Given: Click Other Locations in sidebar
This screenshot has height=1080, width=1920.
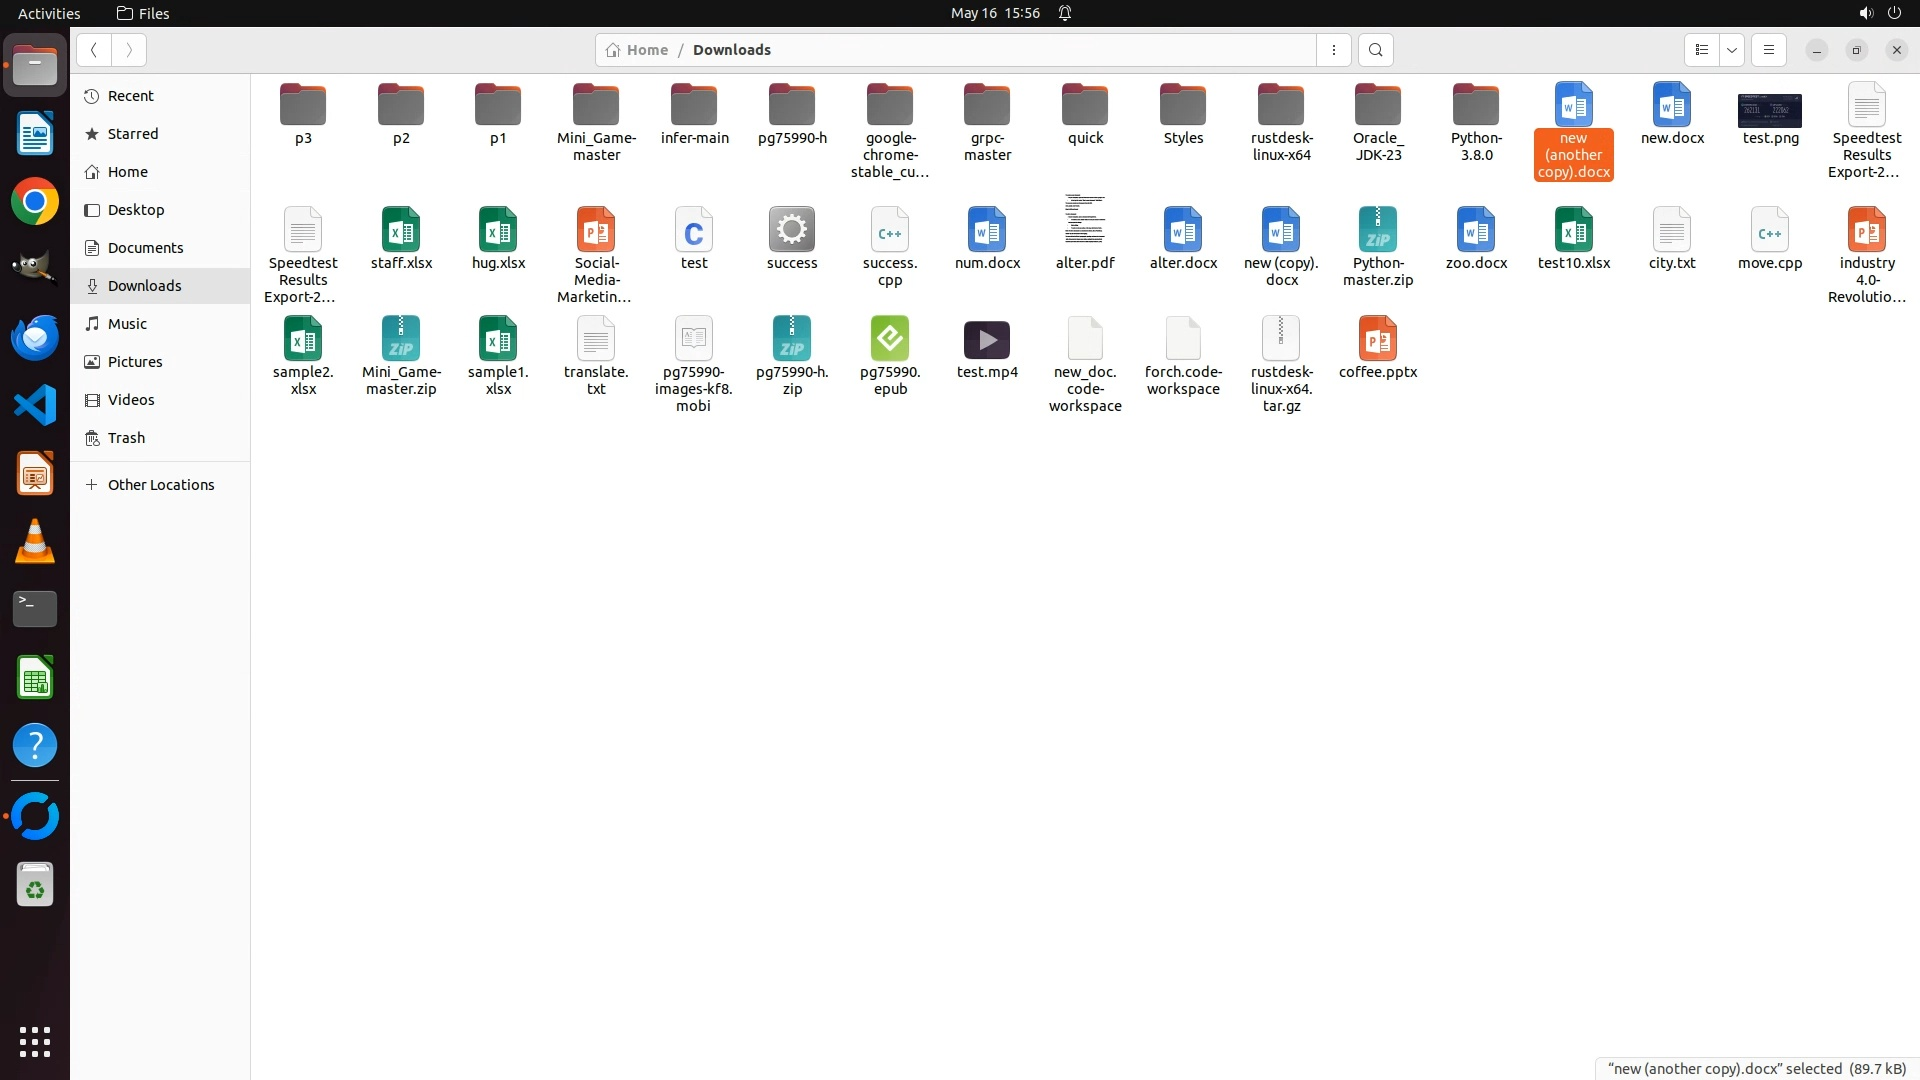Looking at the screenshot, I should tap(160, 485).
